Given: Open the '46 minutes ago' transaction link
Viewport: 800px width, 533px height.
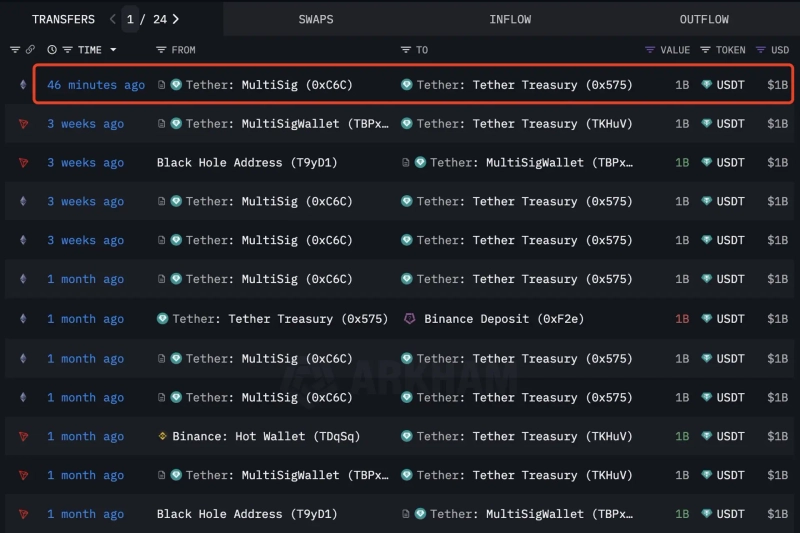Looking at the screenshot, I should [96, 85].
